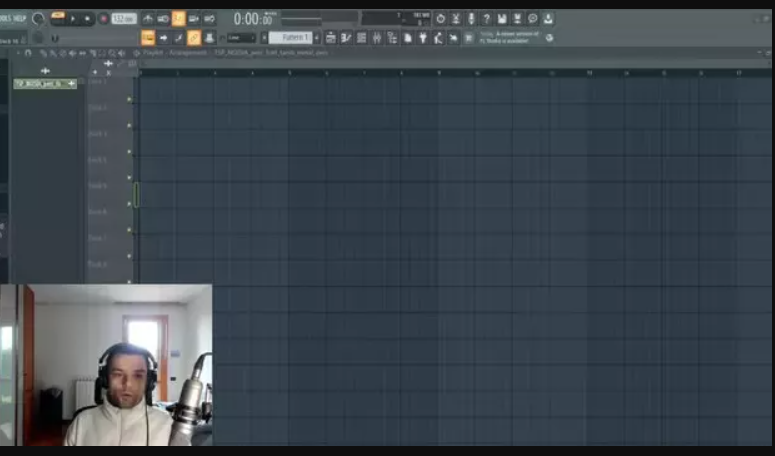Select the playlist zoom magnifier tool
The image size is (775, 456).
click(x=112, y=53)
